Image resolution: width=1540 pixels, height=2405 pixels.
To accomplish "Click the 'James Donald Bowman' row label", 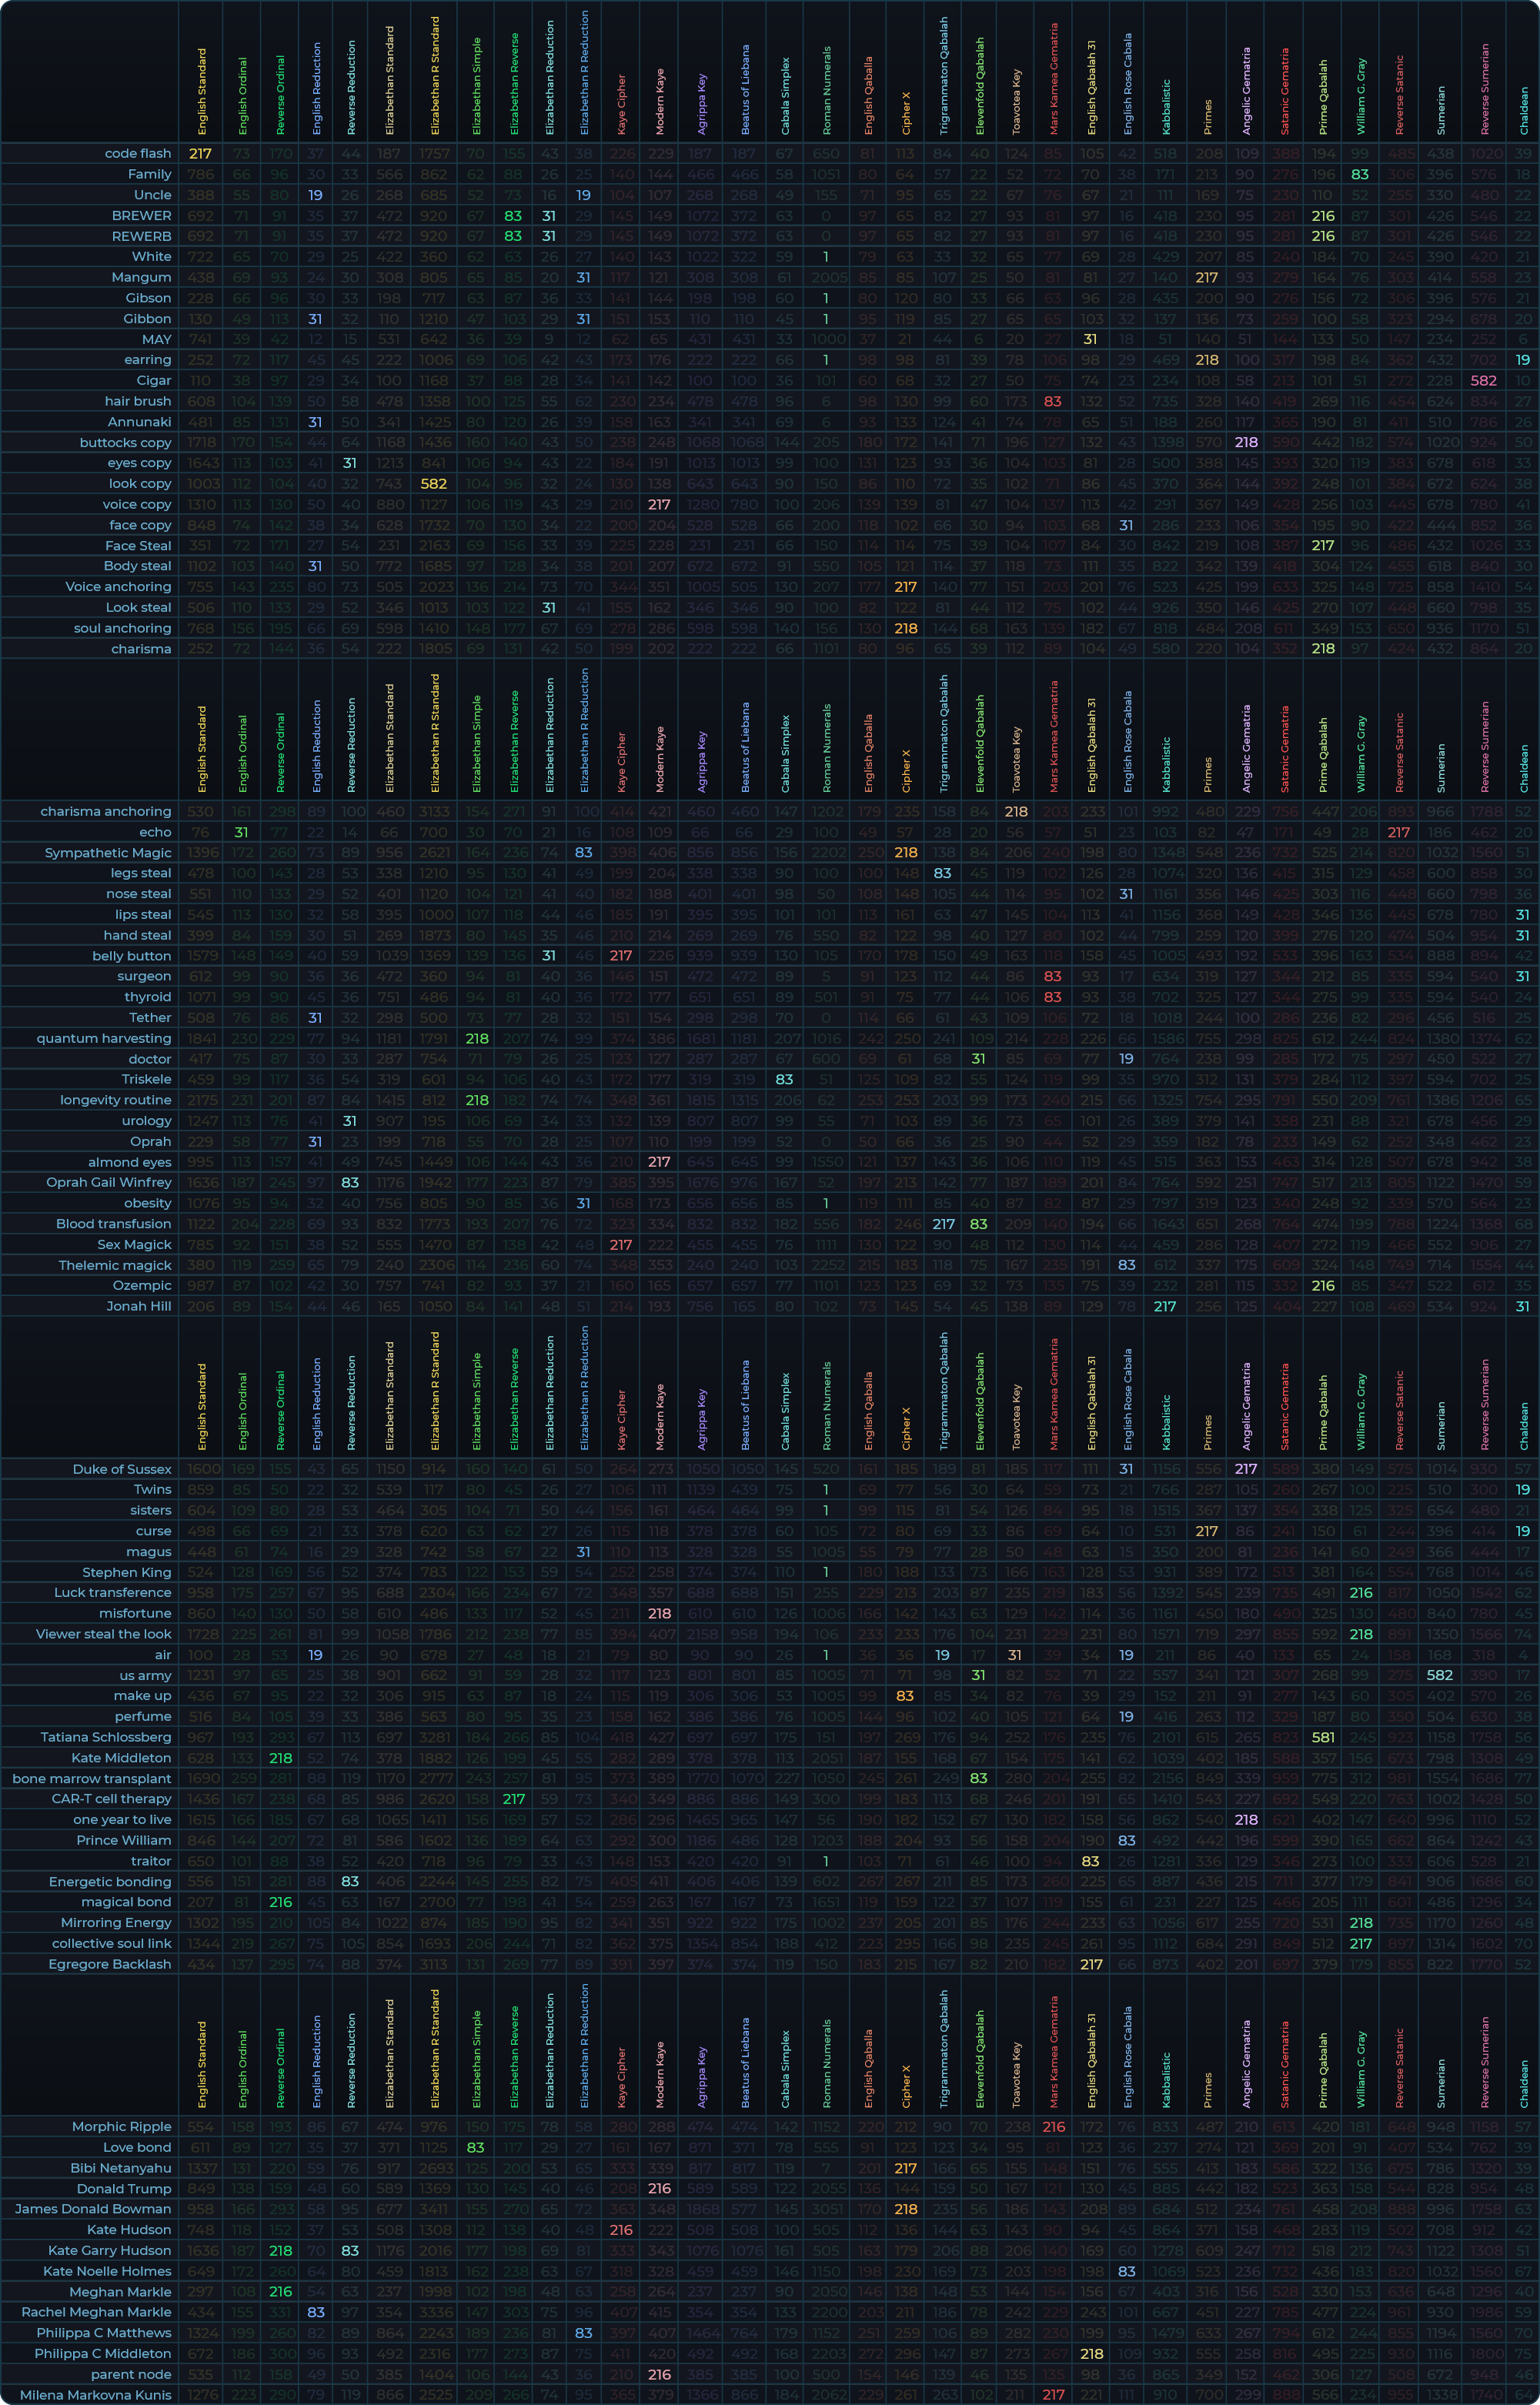I will tap(92, 2209).
